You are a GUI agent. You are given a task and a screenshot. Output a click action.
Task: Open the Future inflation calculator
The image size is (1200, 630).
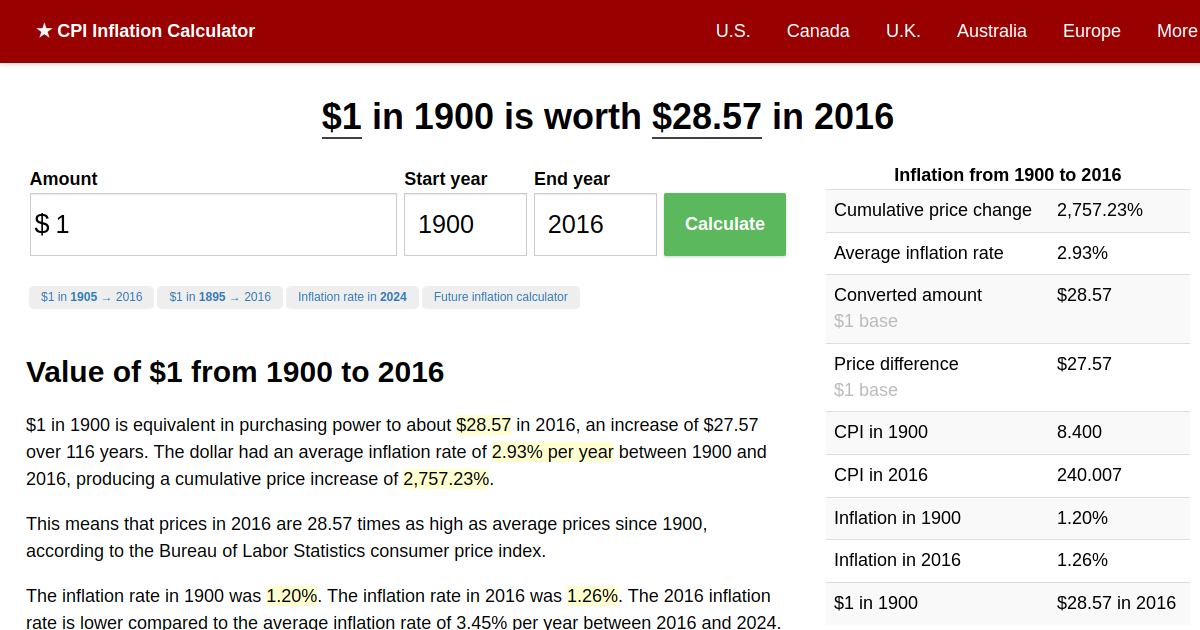pyautogui.click(x=500, y=297)
